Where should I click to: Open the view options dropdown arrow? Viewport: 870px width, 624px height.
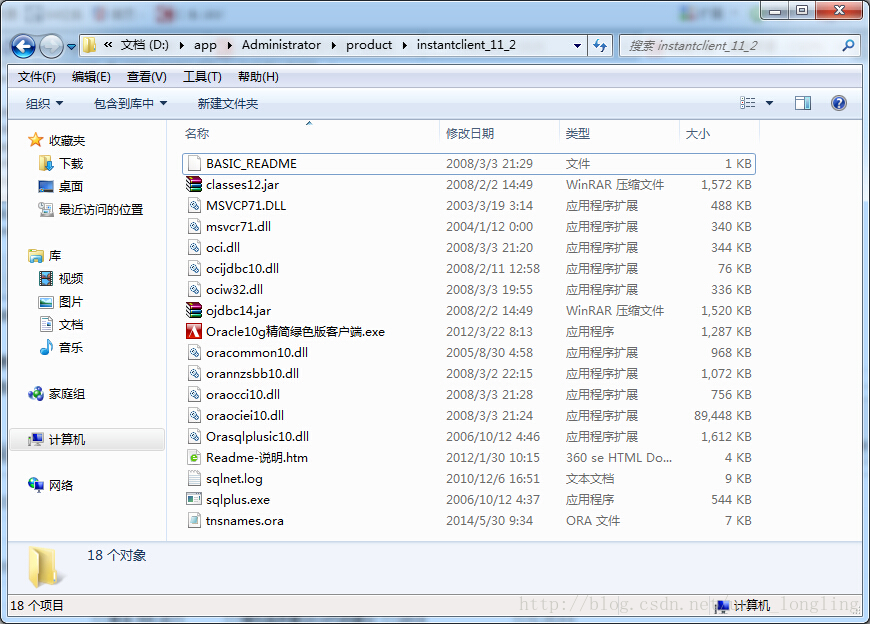coord(769,103)
